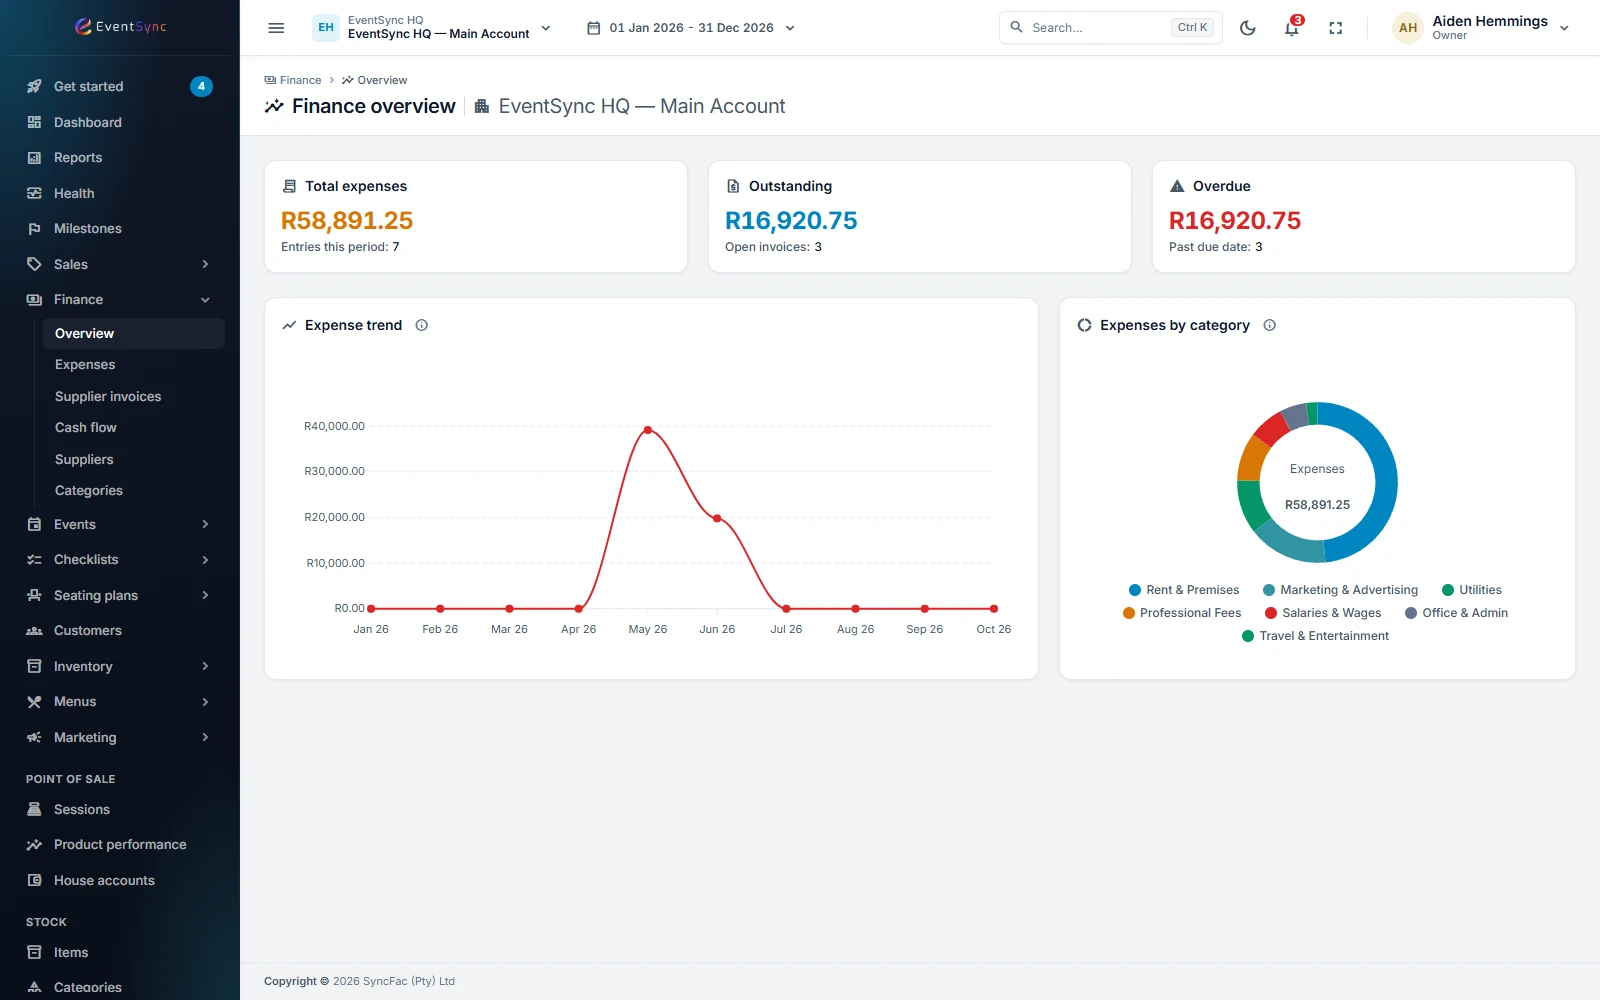Viewport: 1600px width, 1000px height.
Task: Click the May 26 peak data point
Action: pos(648,430)
